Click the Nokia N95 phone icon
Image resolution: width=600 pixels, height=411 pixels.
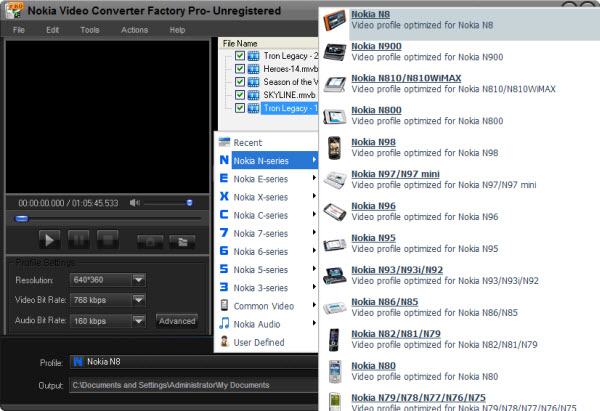click(334, 244)
